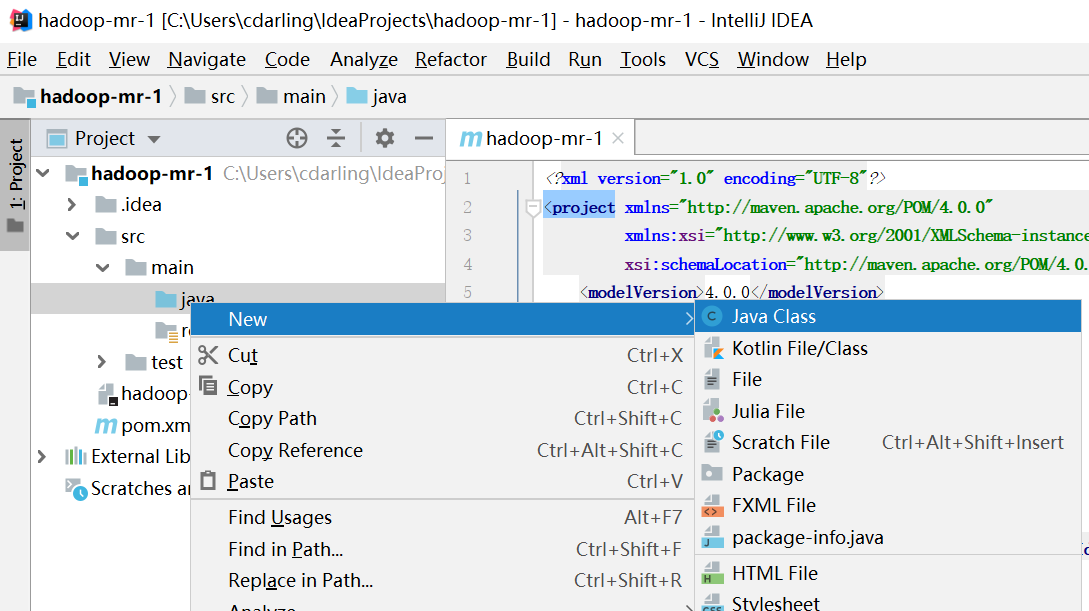Hide the Project panel with minus icon
This screenshot has width=1089, height=611.
424,138
